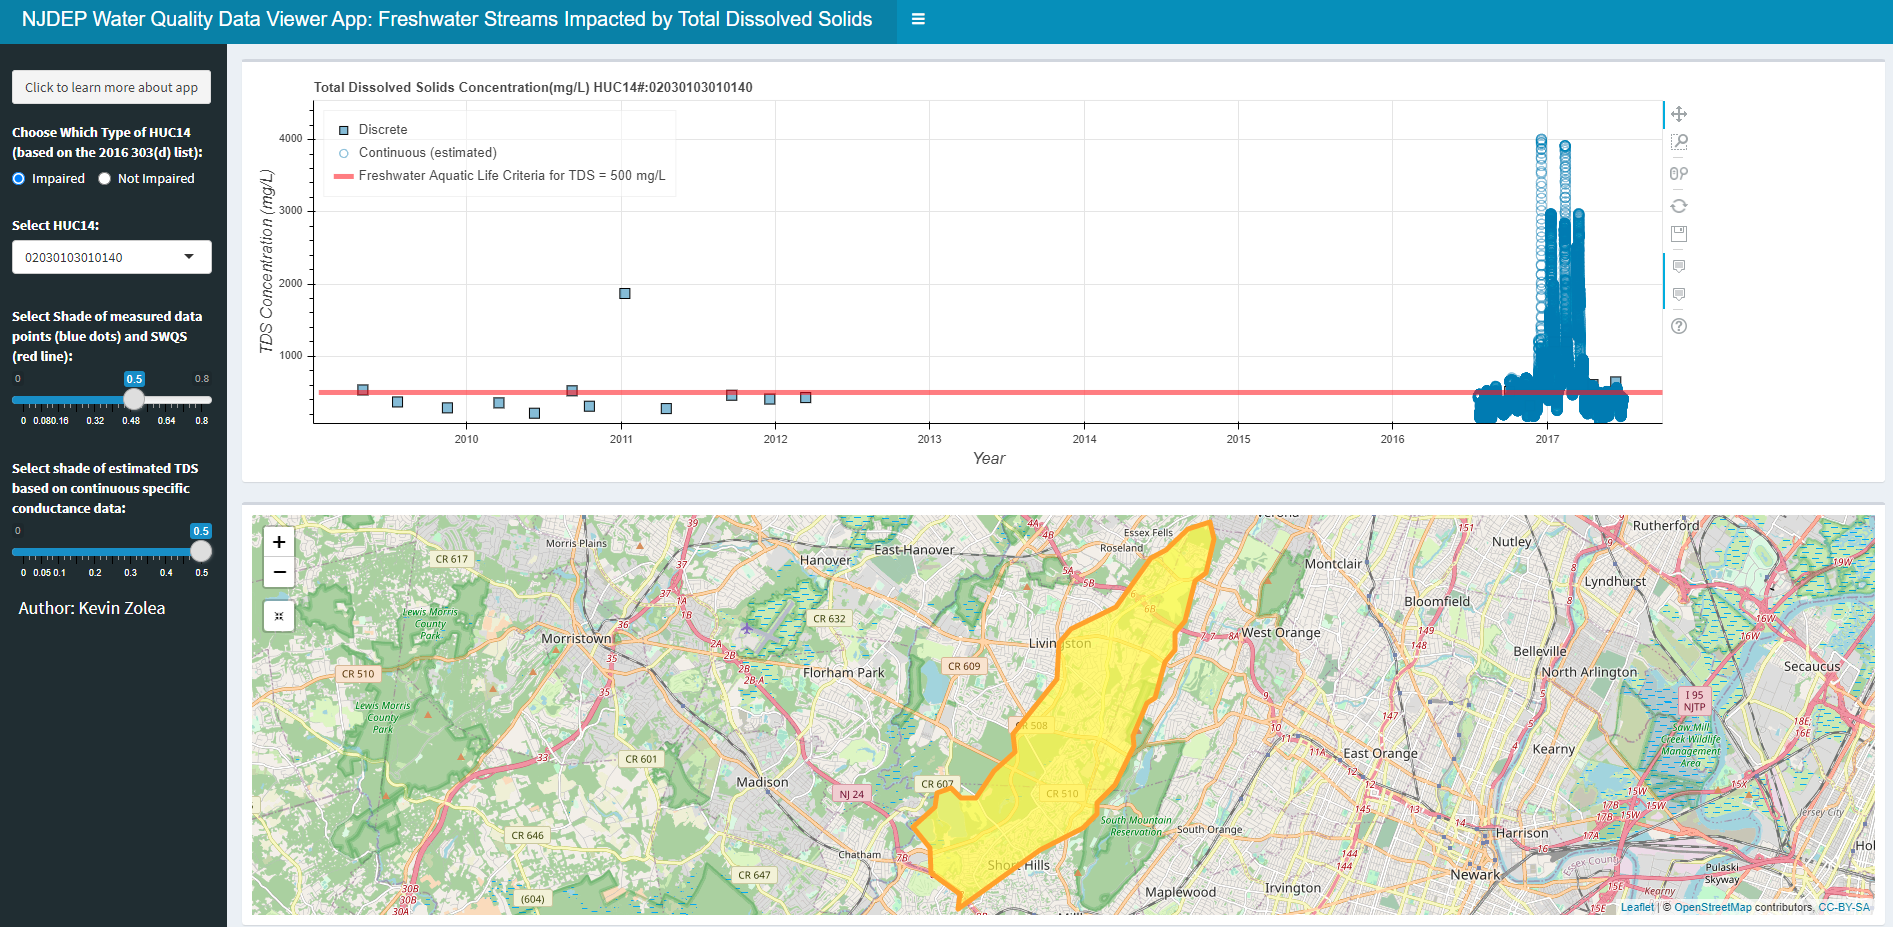Enable compare data on hover
The height and width of the screenshot is (927, 1893).
(x=1678, y=295)
